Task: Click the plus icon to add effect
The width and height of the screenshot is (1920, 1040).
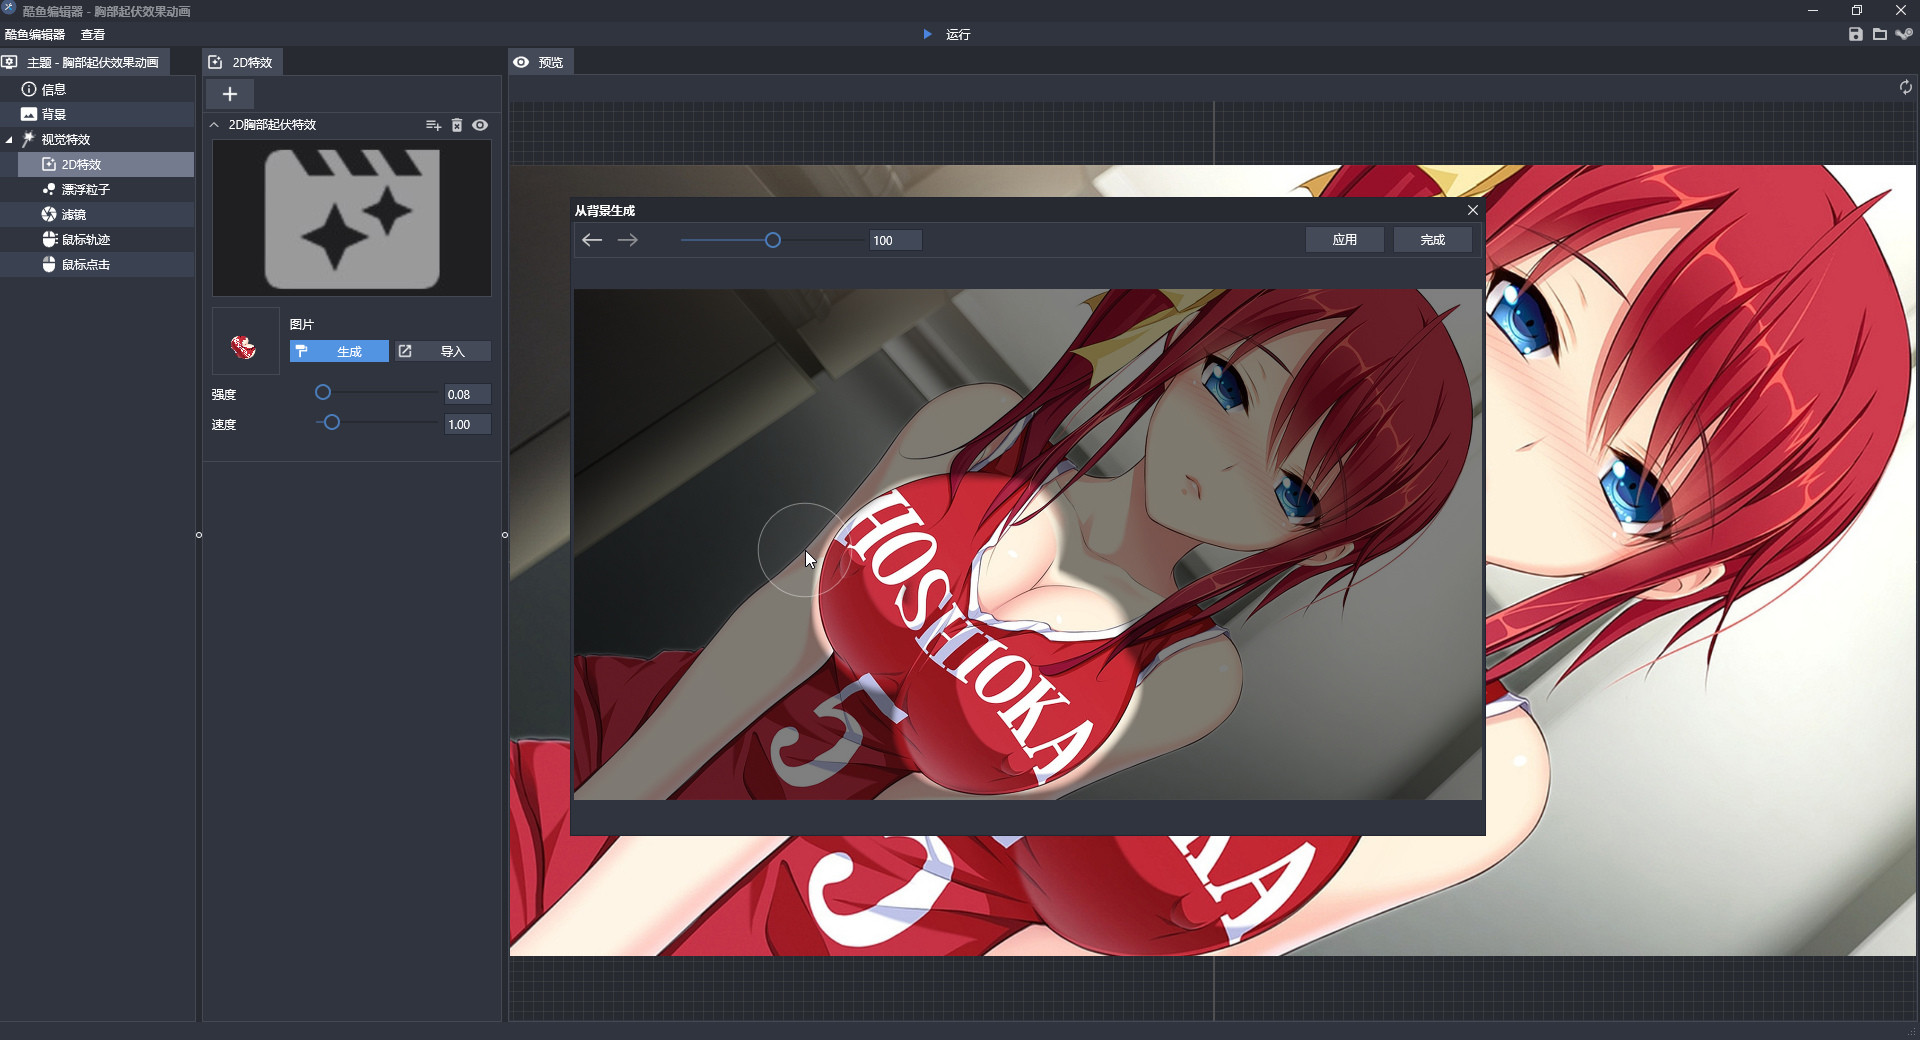Action: coord(230,94)
